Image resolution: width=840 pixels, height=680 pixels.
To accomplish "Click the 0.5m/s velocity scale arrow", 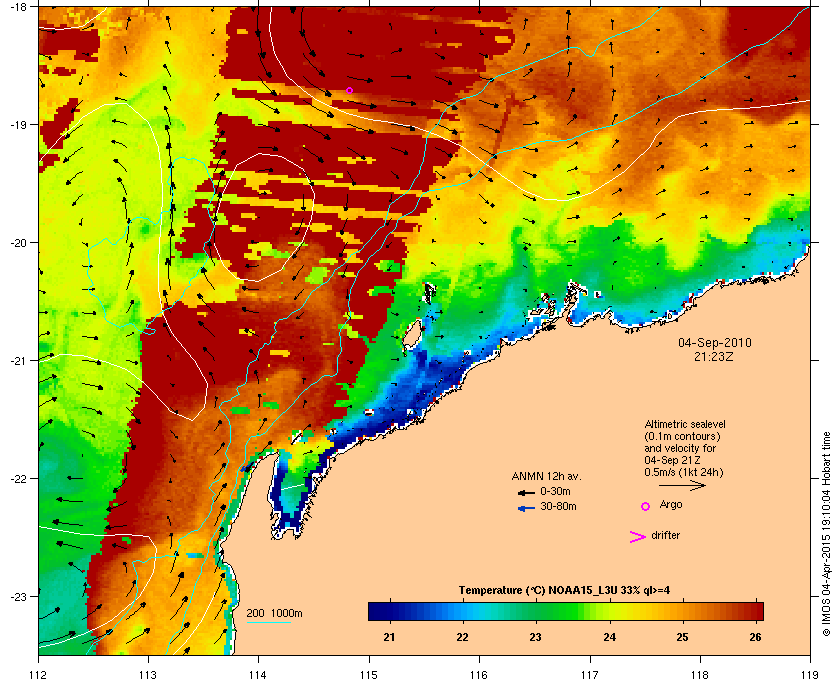I will [682, 485].
